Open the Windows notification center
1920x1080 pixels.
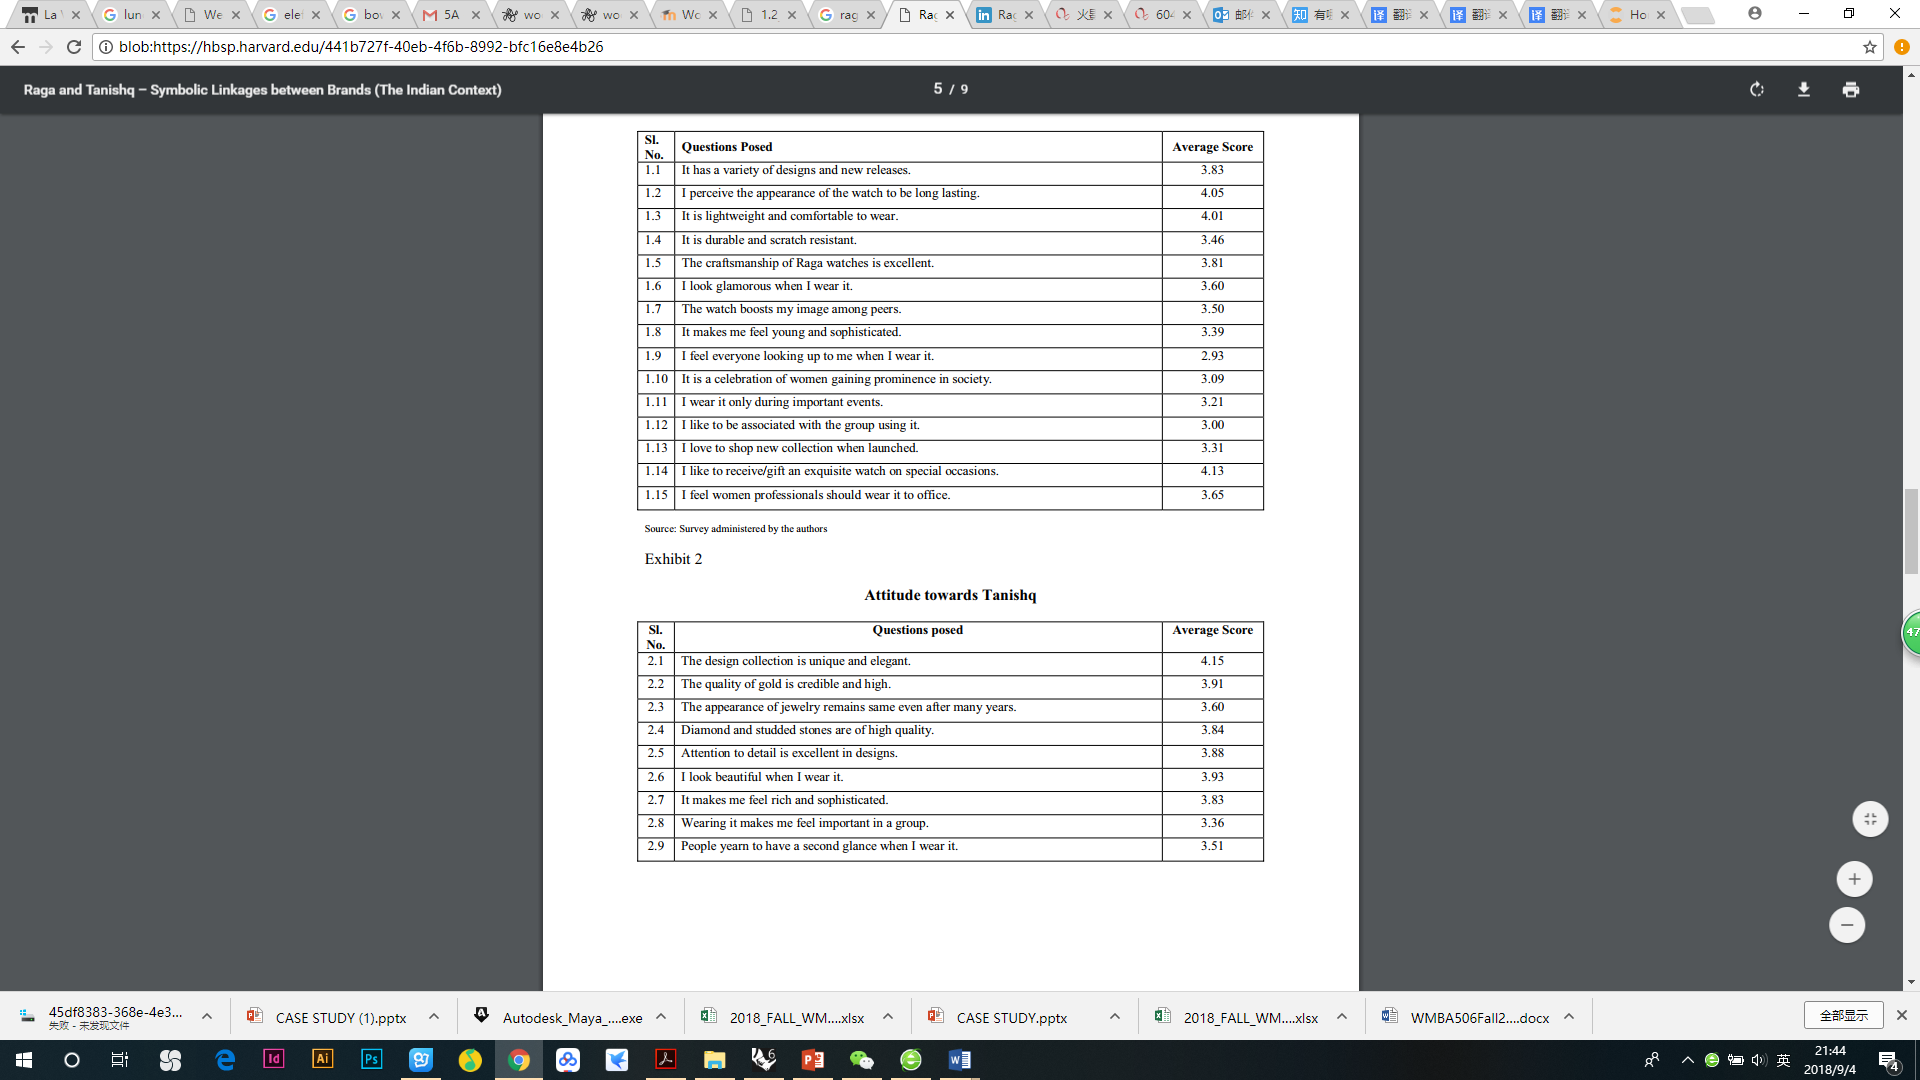click(1889, 1060)
